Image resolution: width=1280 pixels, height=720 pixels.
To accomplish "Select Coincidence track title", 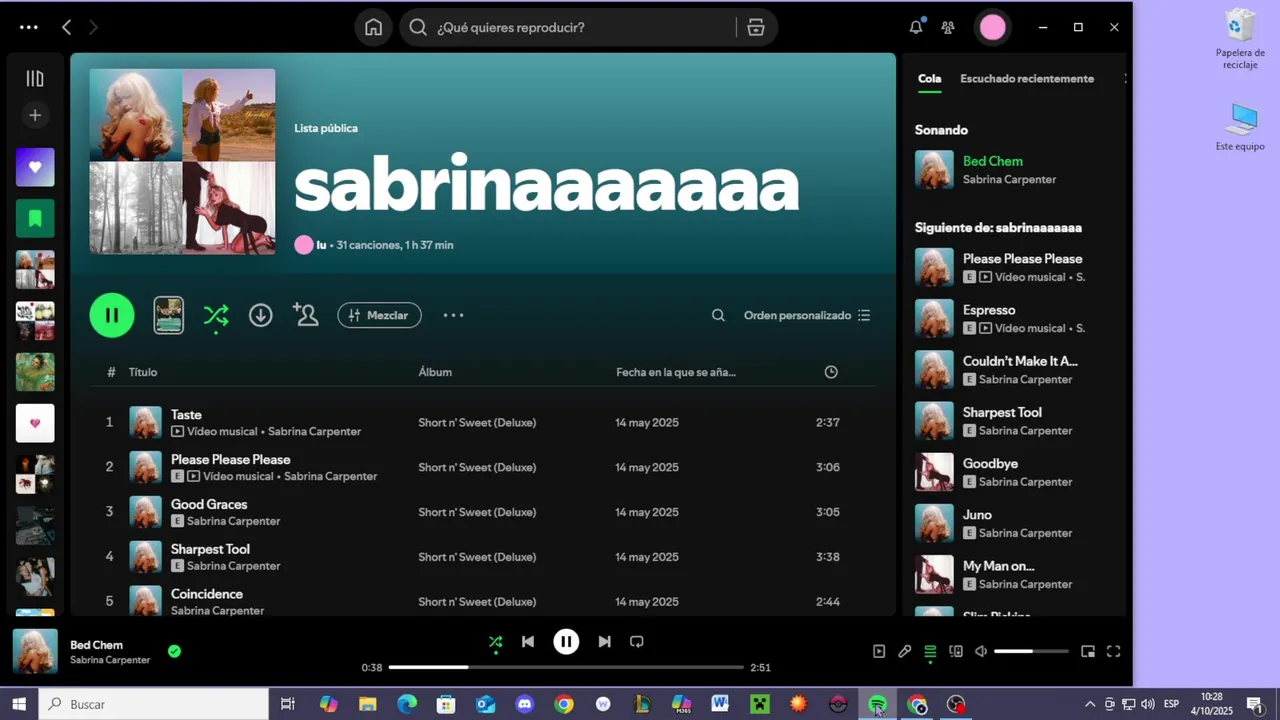I will click(207, 594).
